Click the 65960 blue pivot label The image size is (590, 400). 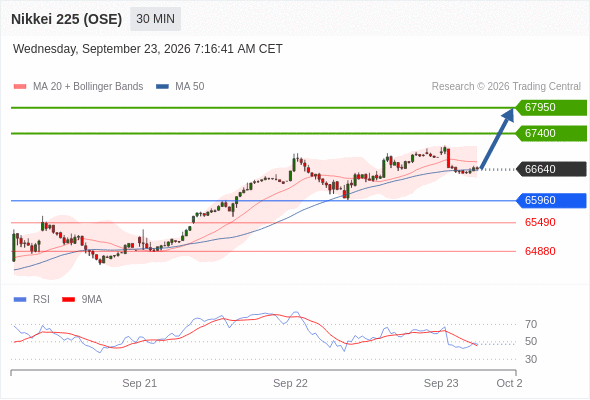coord(551,200)
